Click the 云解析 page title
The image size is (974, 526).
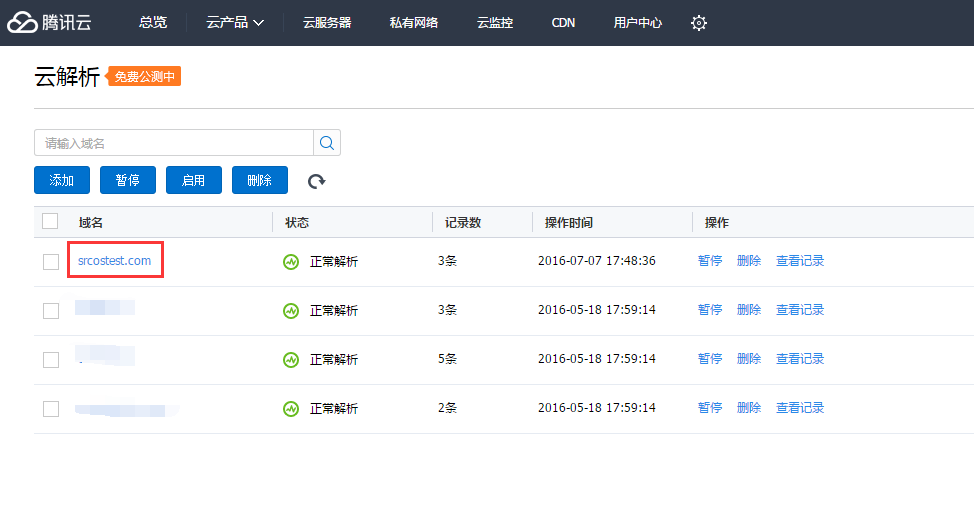pyautogui.click(x=67, y=77)
